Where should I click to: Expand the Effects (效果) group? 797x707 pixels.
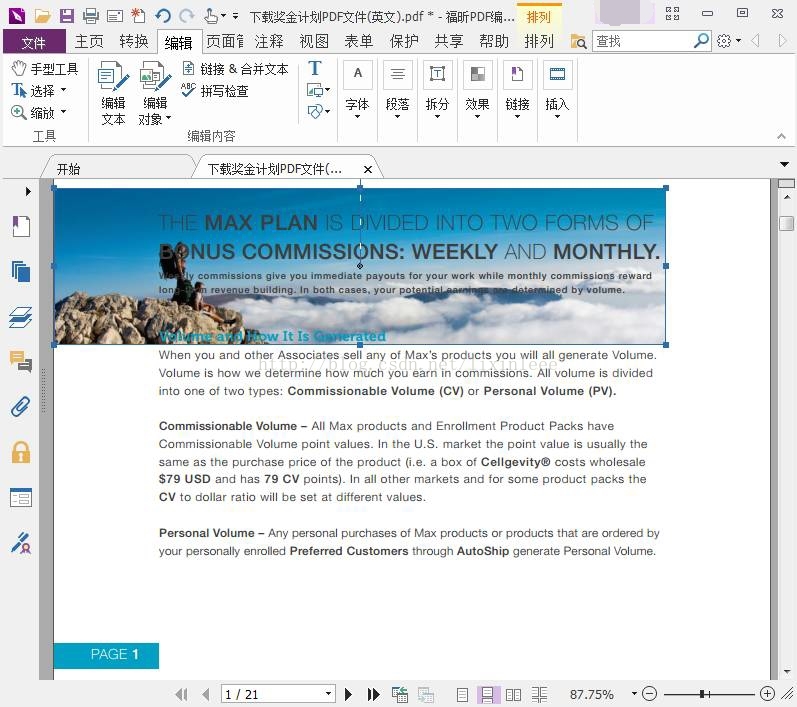point(477,90)
